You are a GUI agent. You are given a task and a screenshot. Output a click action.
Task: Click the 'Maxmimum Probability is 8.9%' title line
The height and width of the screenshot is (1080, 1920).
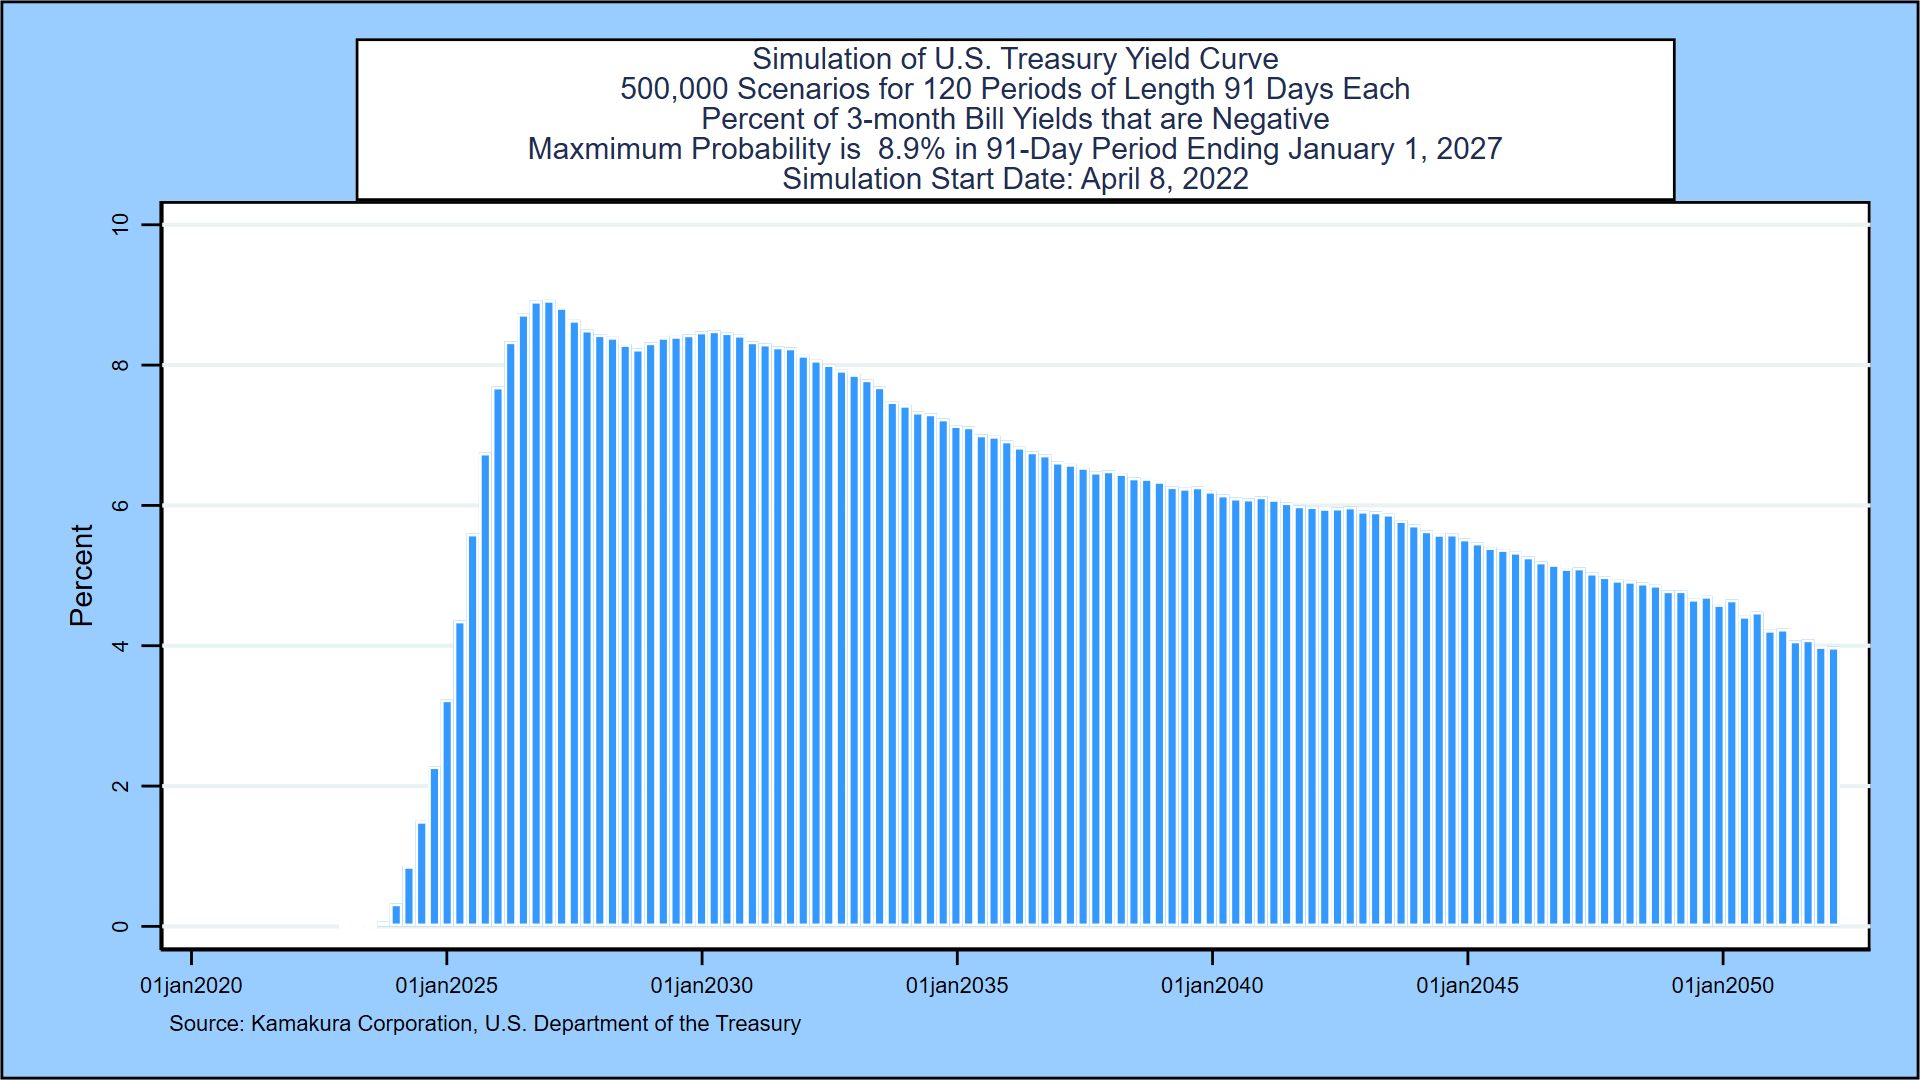[x=1014, y=149]
